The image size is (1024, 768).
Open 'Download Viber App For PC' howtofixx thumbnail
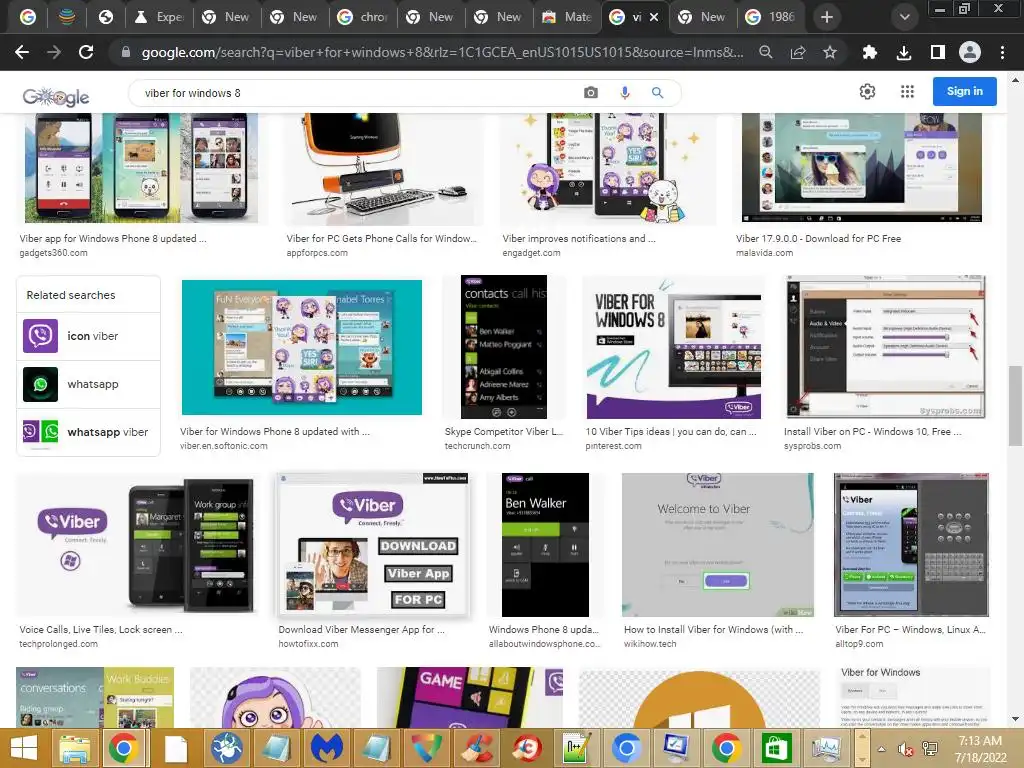(x=374, y=545)
